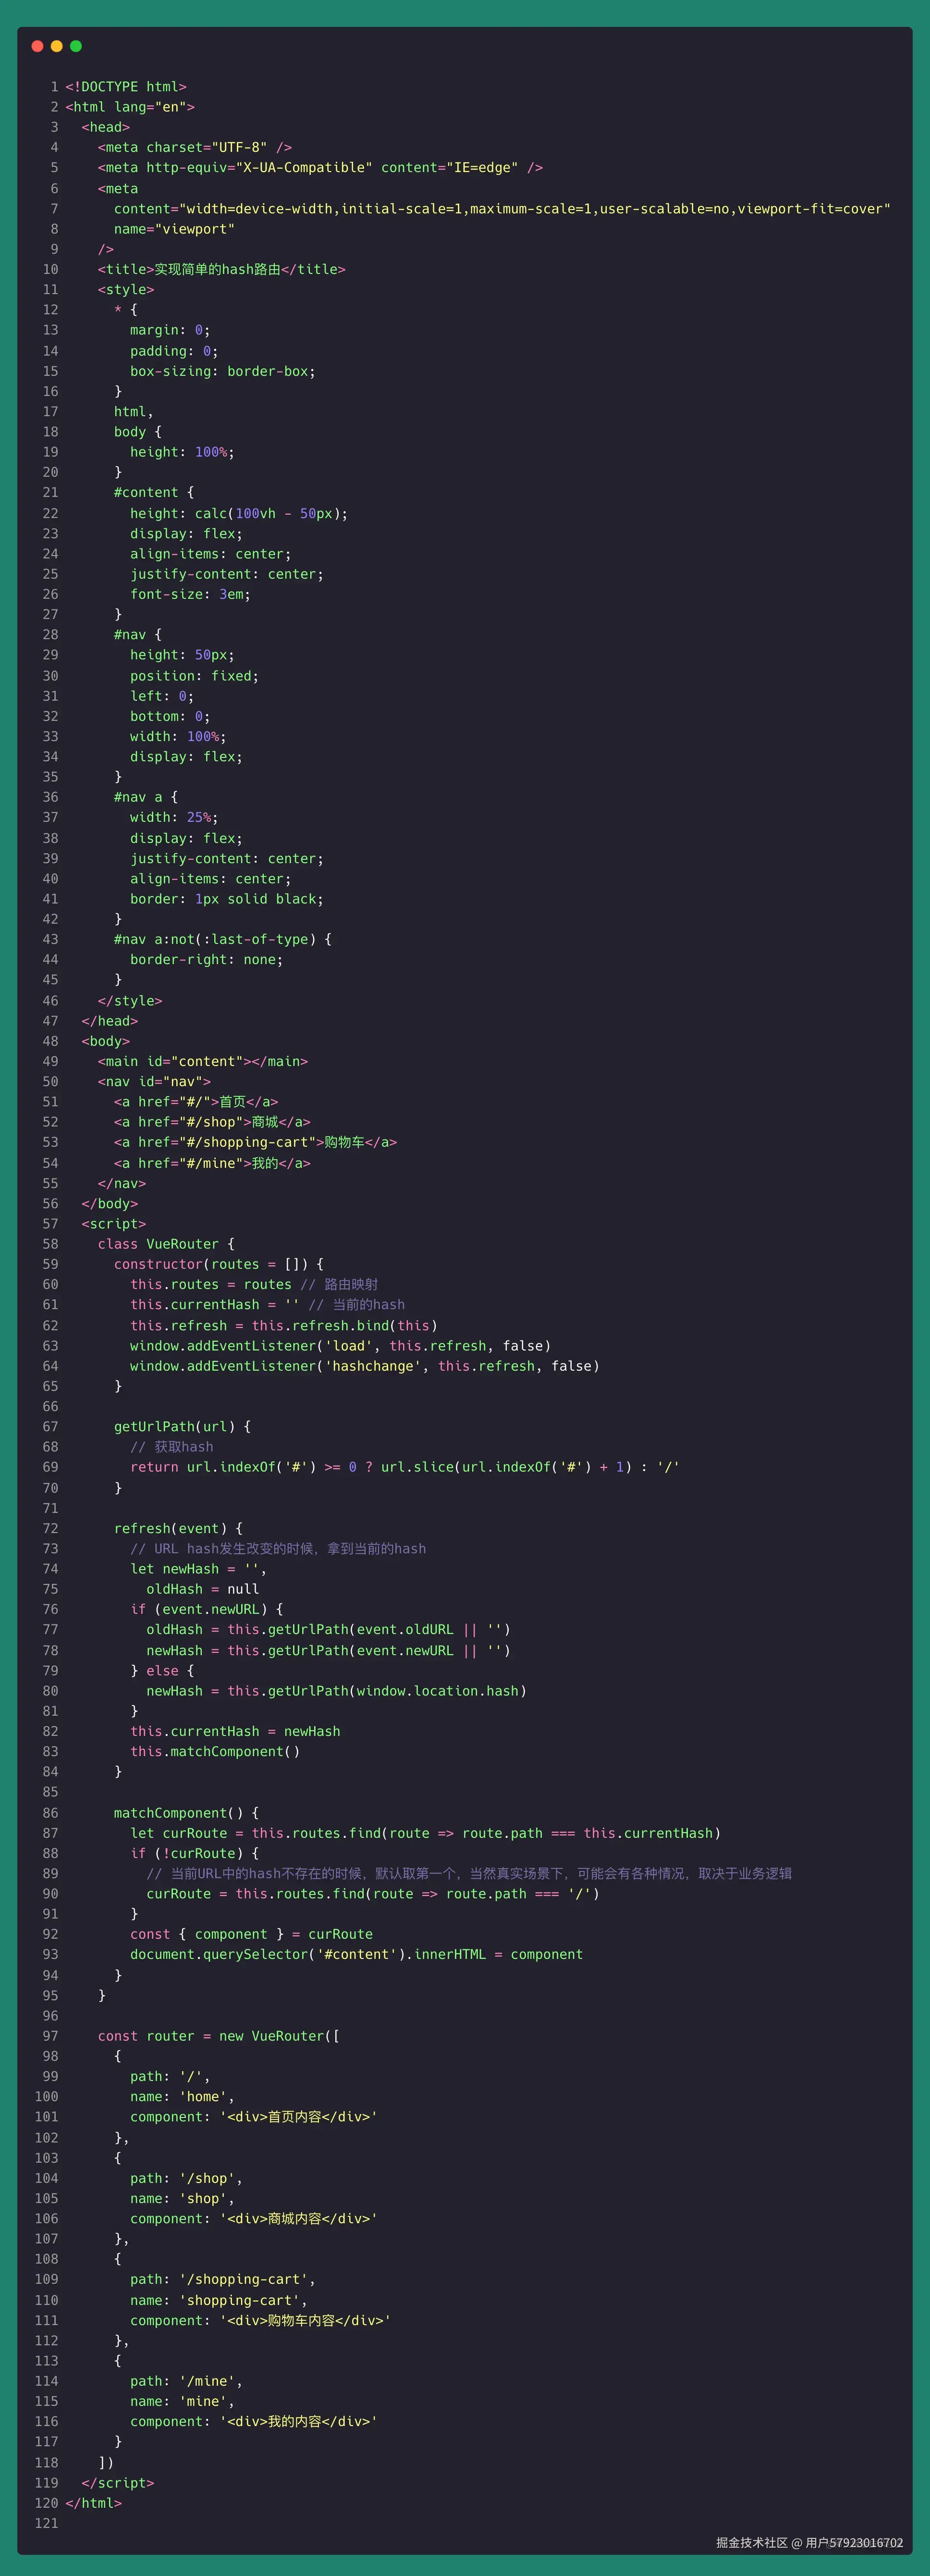Click the DOCTYPE html declaration line
The width and height of the screenshot is (930, 2576).
126,87
